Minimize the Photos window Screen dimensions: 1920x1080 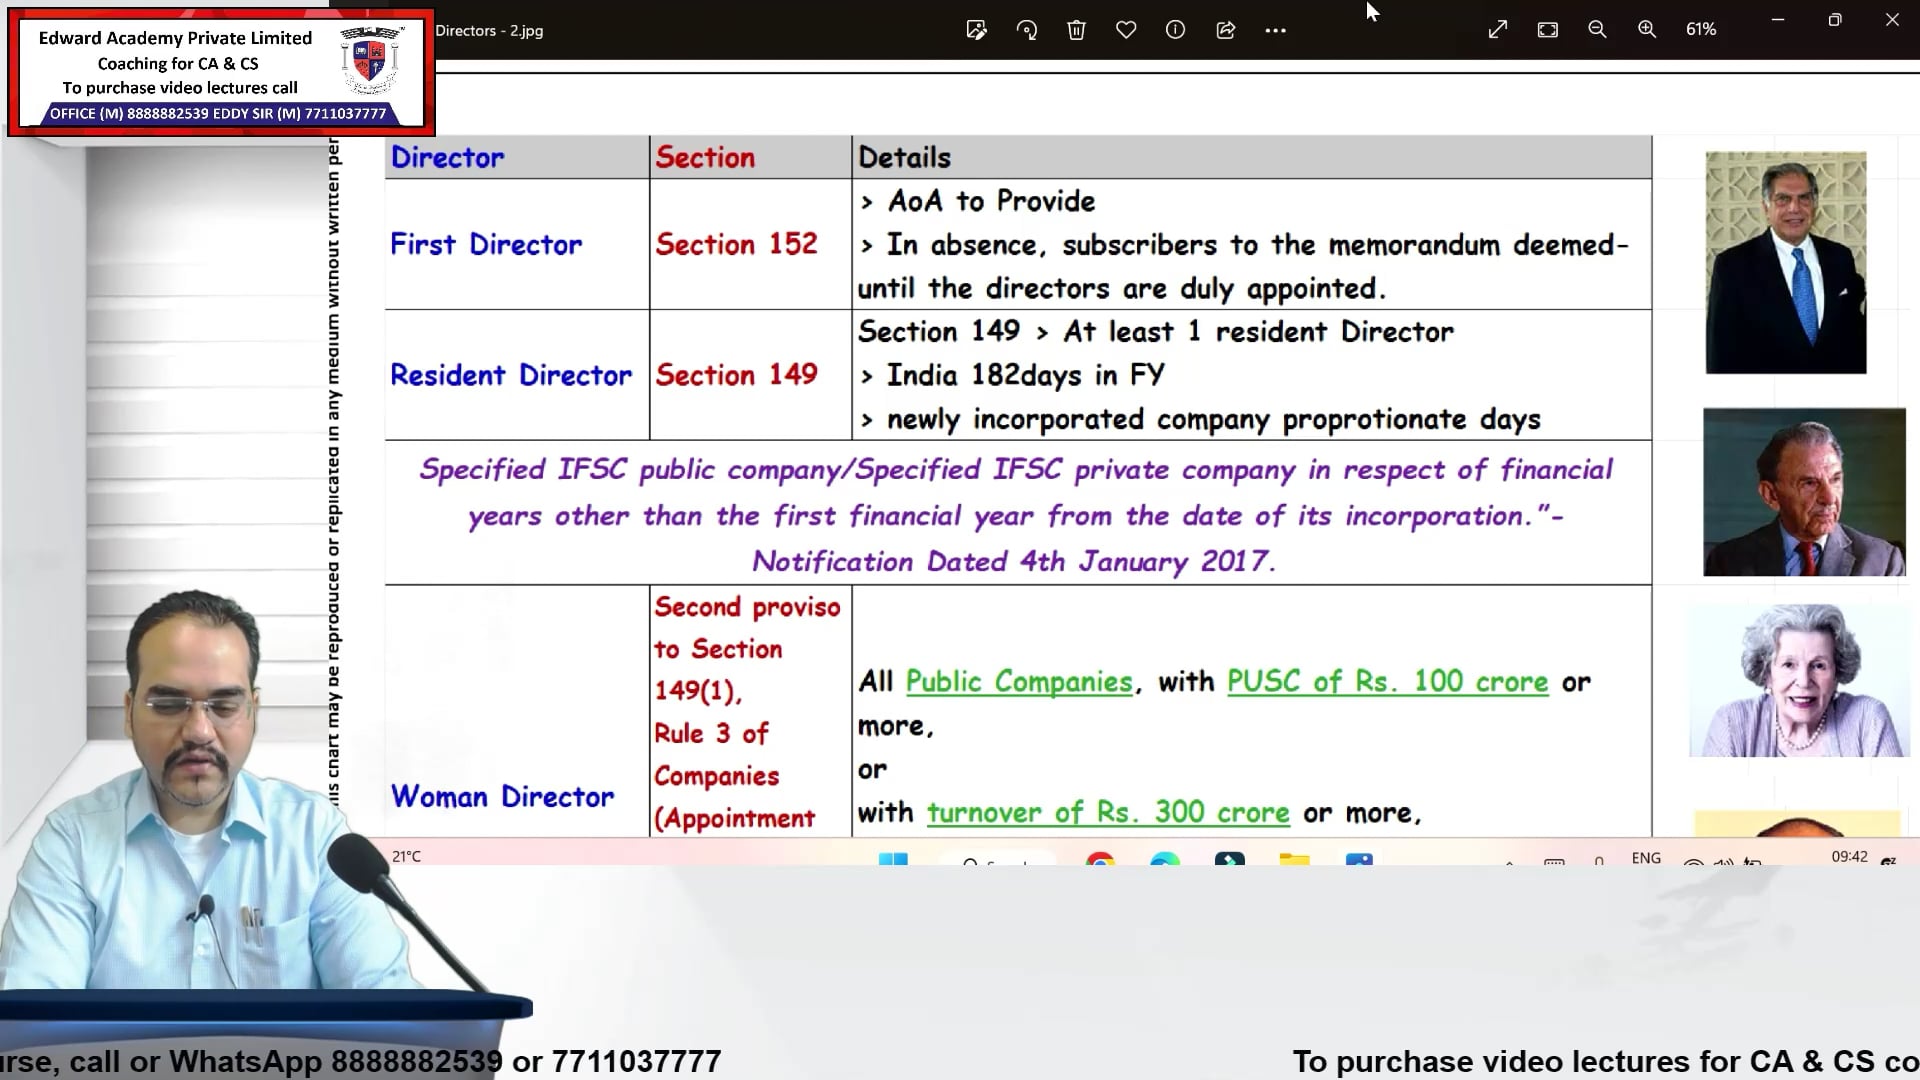[x=1777, y=20]
